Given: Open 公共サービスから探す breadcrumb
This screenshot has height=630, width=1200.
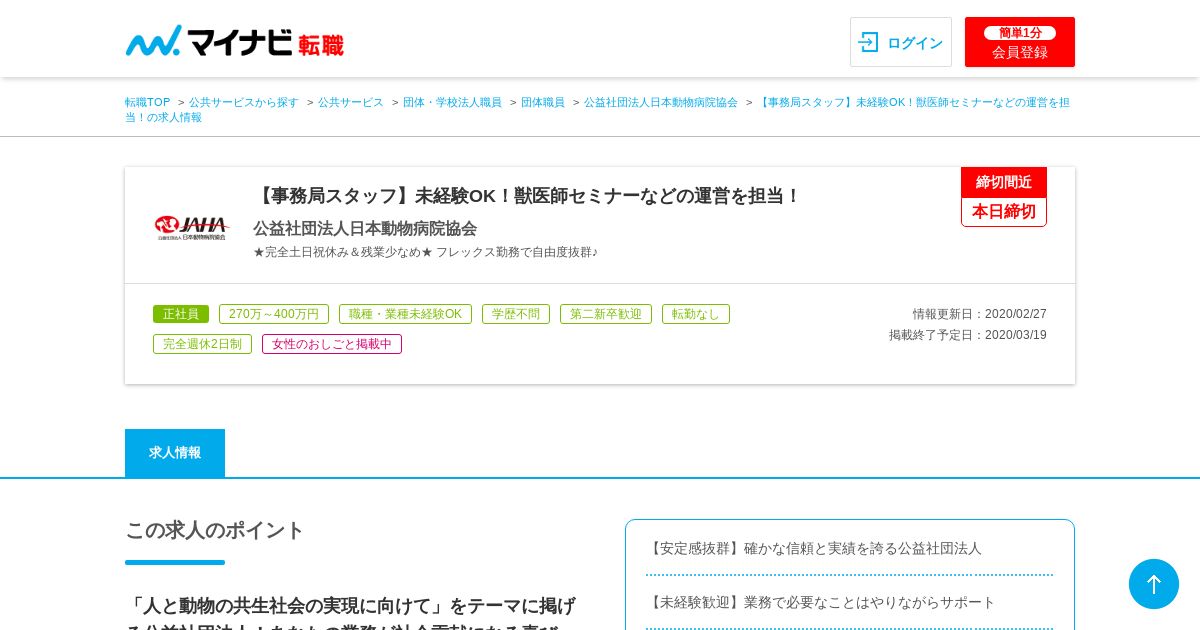Looking at the screenshot, I should click(244, 102).
